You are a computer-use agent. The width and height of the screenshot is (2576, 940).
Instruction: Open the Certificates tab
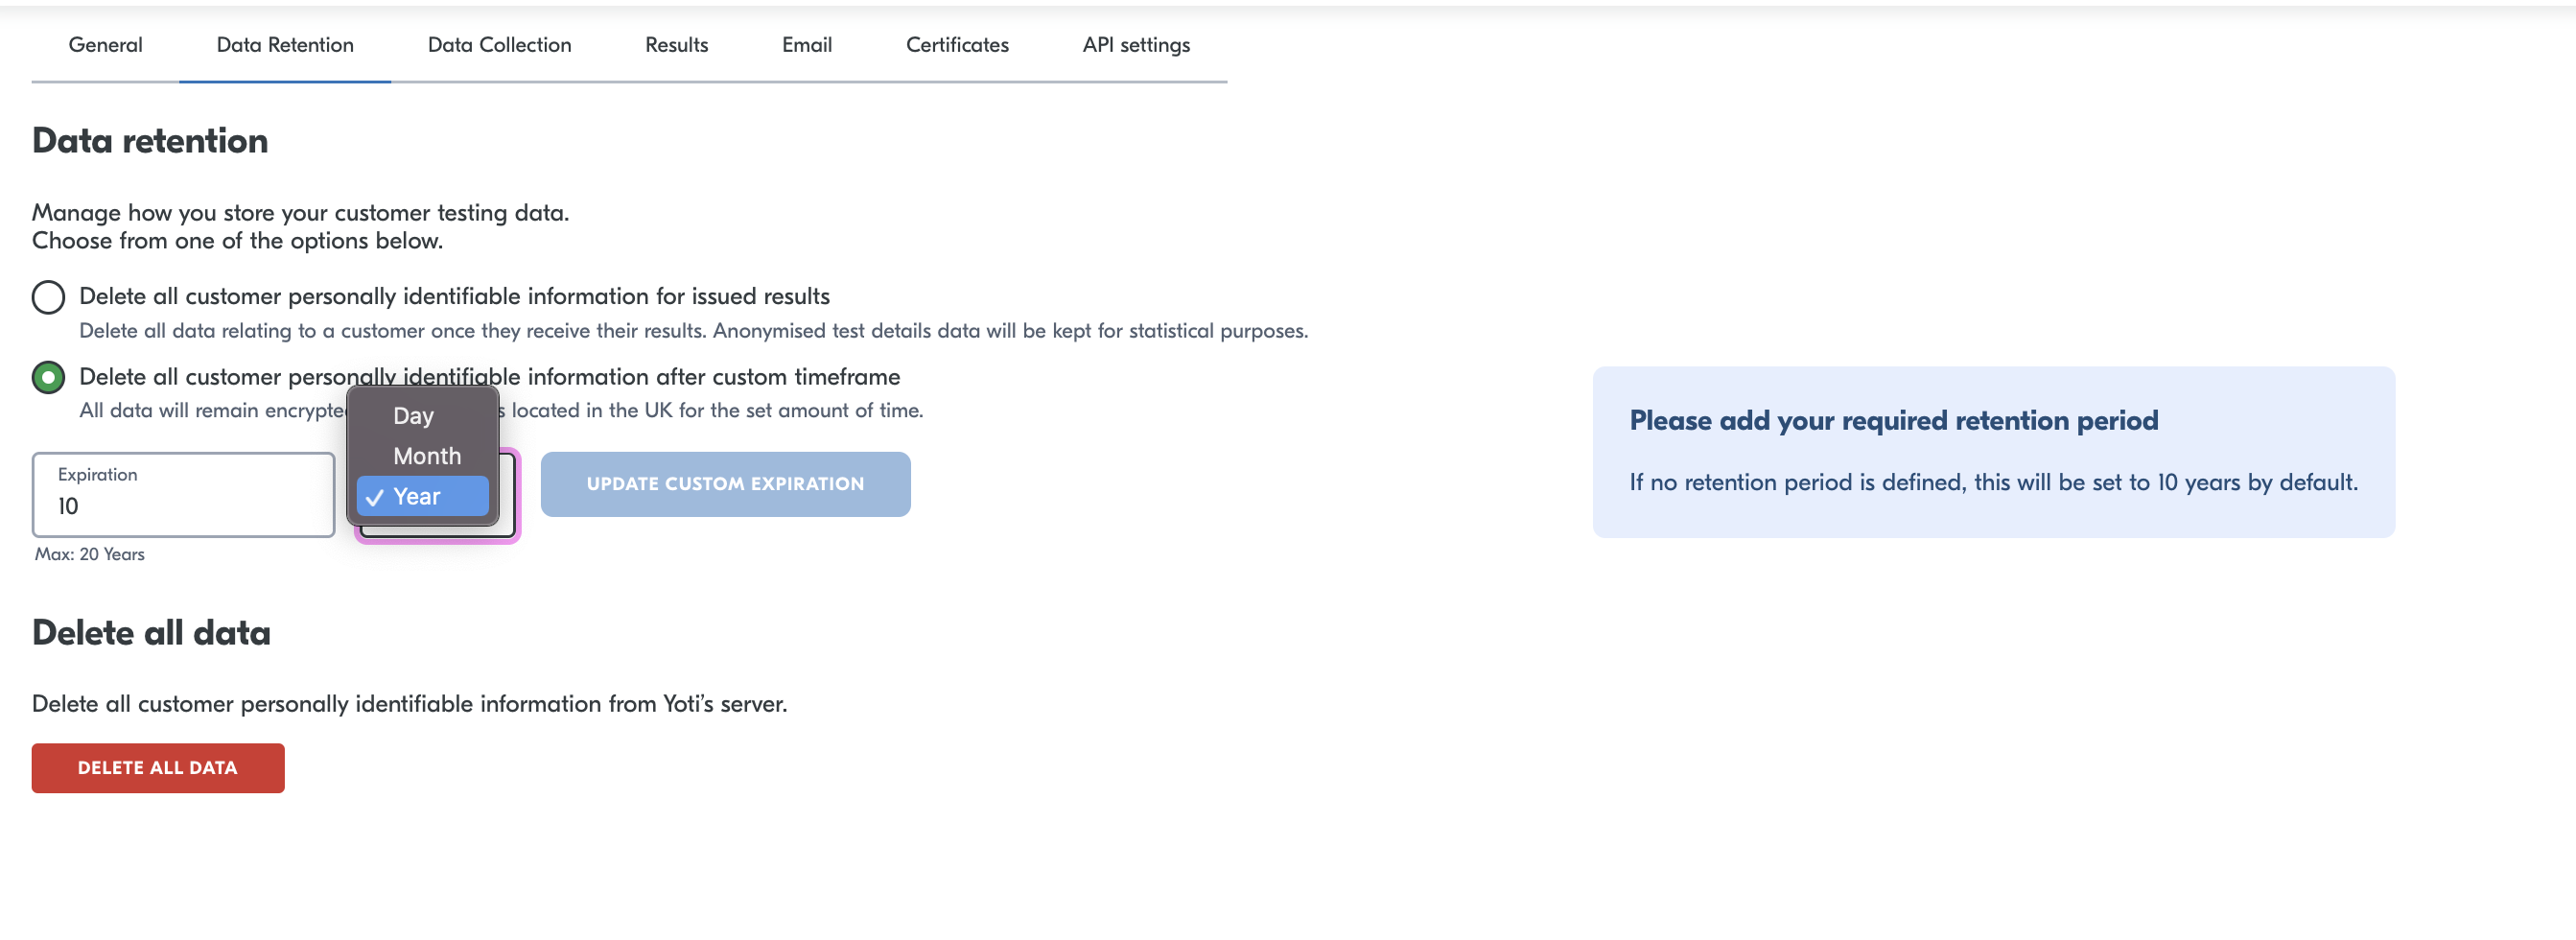pos(957,45)
